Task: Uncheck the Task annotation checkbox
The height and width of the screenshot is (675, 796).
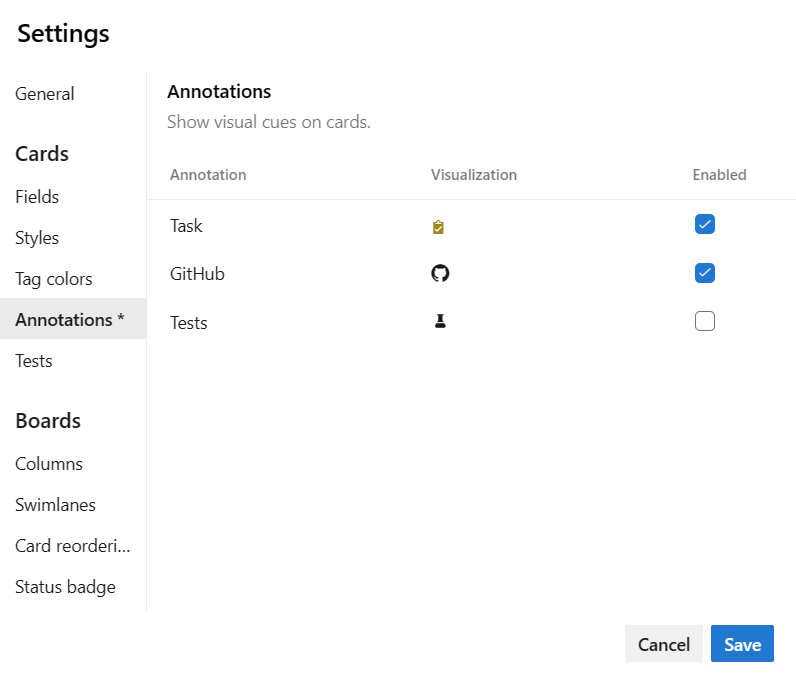Action: (x=705, y=224)
